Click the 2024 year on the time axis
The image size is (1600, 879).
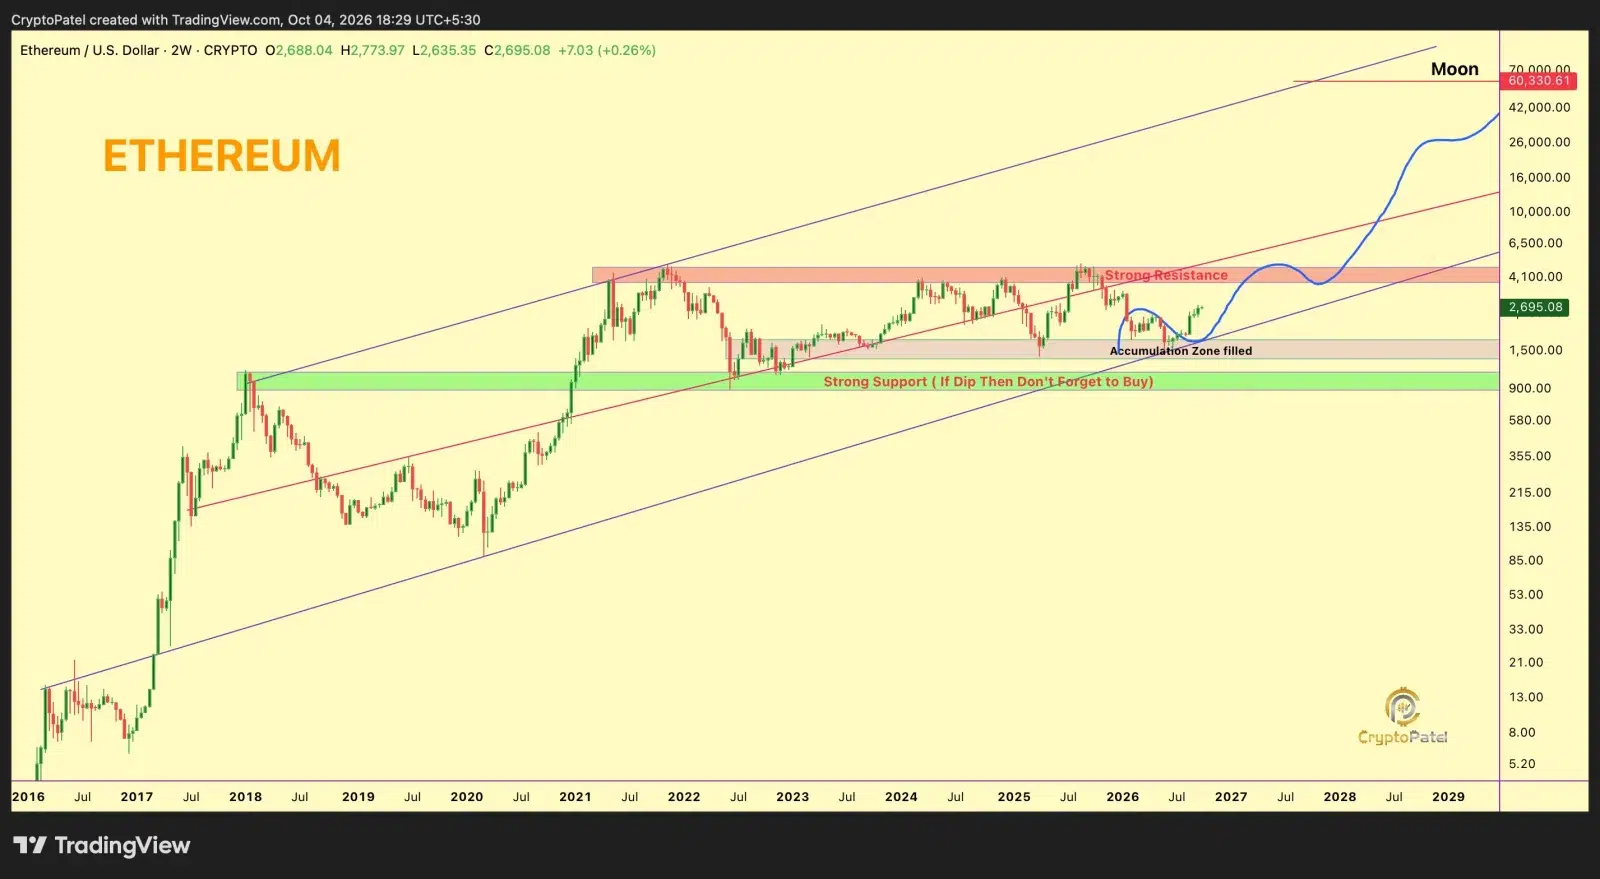[901, 797]
